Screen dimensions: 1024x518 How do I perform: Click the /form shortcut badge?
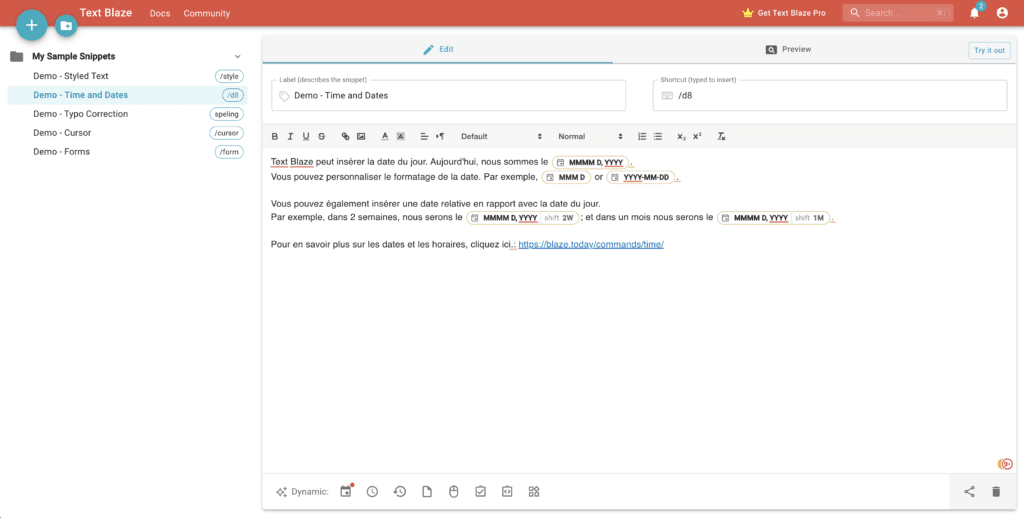point(229,152)
